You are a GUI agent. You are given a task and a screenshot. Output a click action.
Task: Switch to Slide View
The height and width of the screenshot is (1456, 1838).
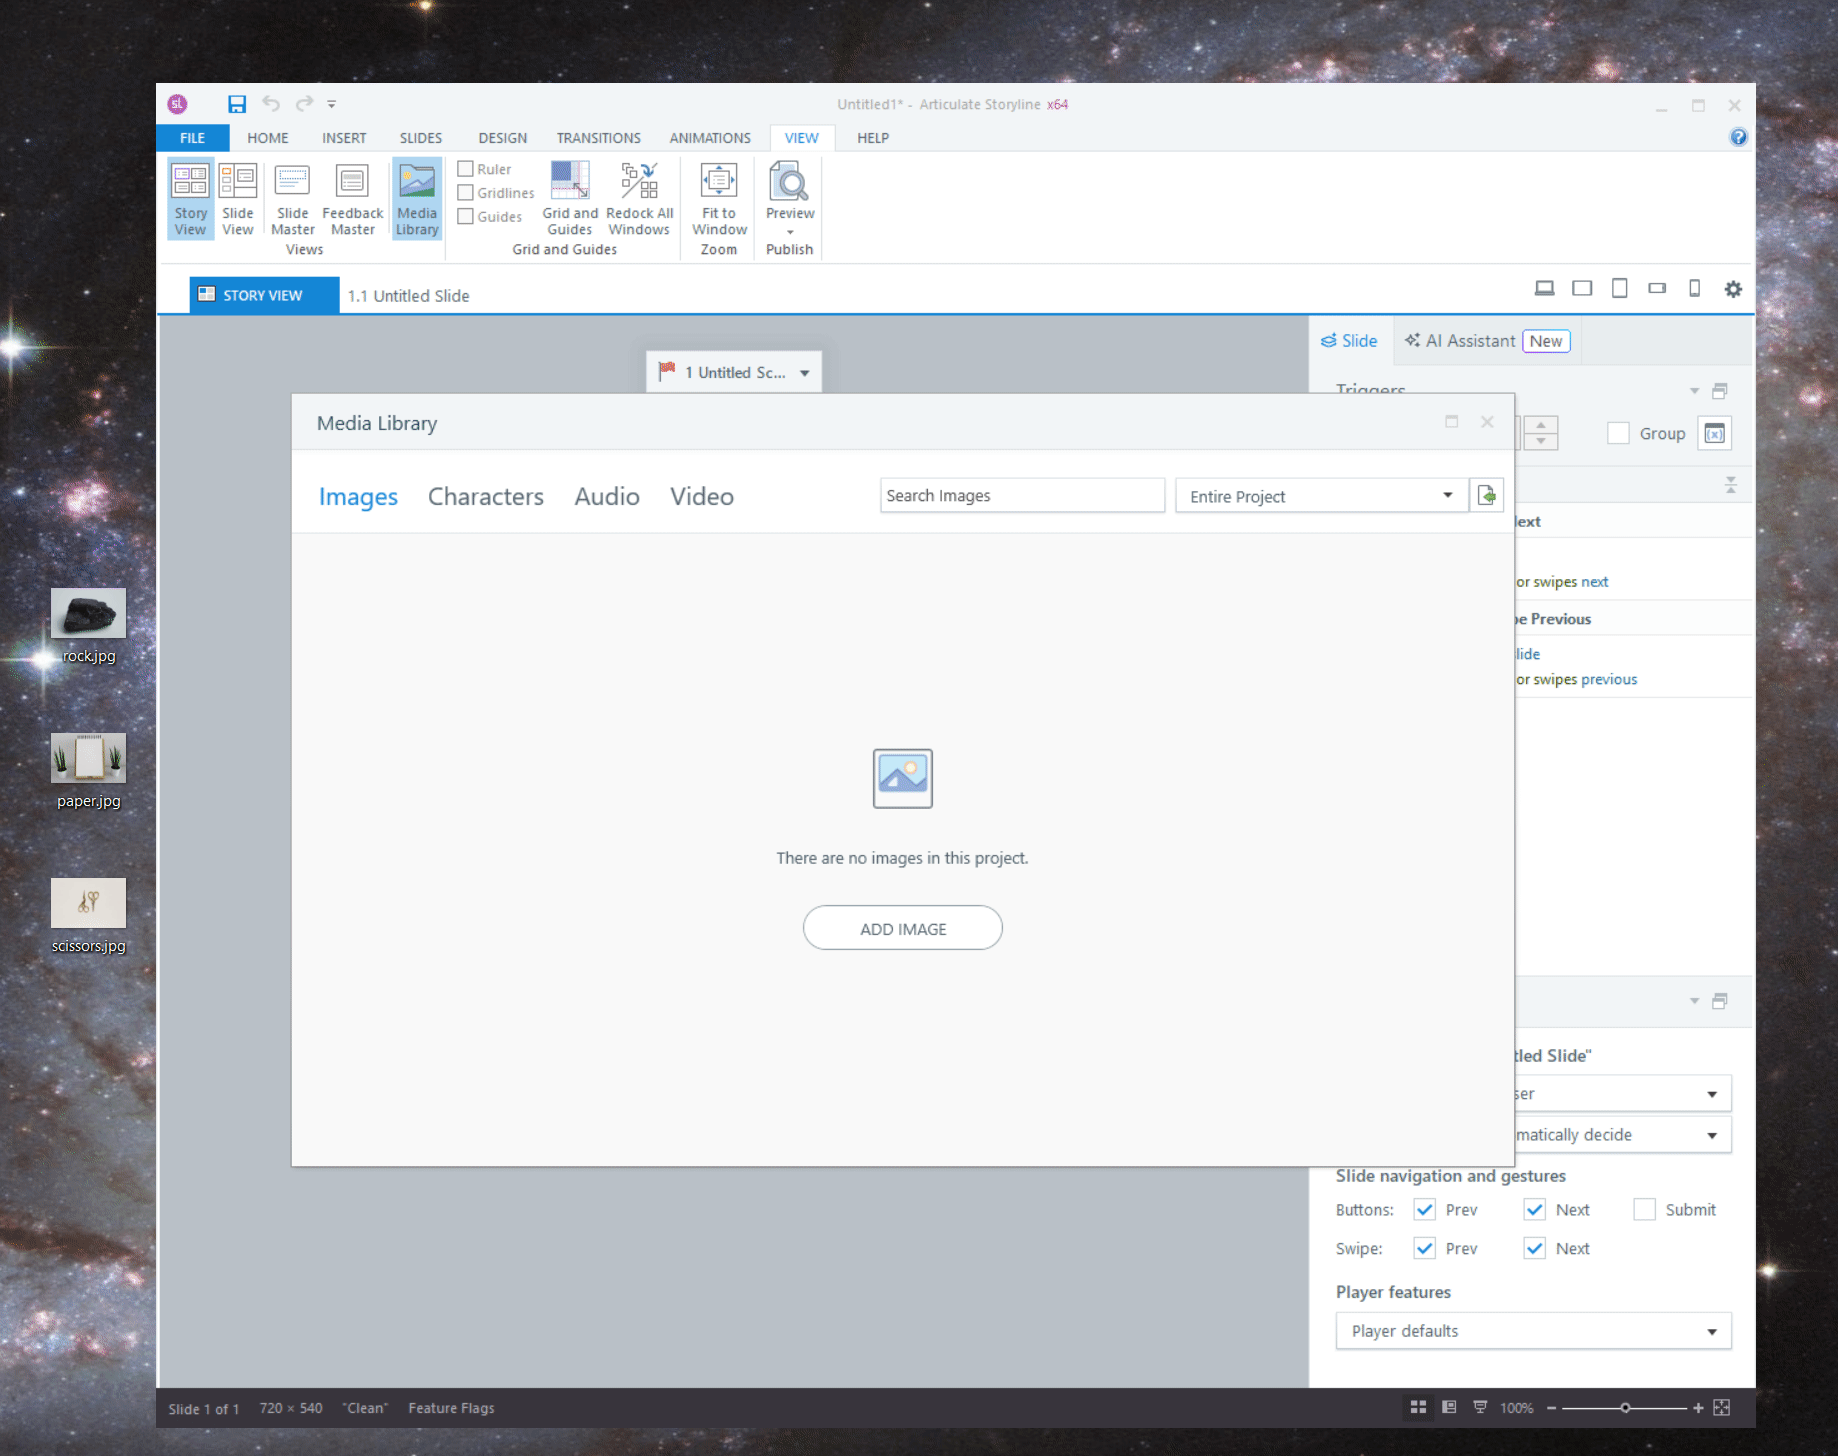pyautogui.click(x=238, y=198)
